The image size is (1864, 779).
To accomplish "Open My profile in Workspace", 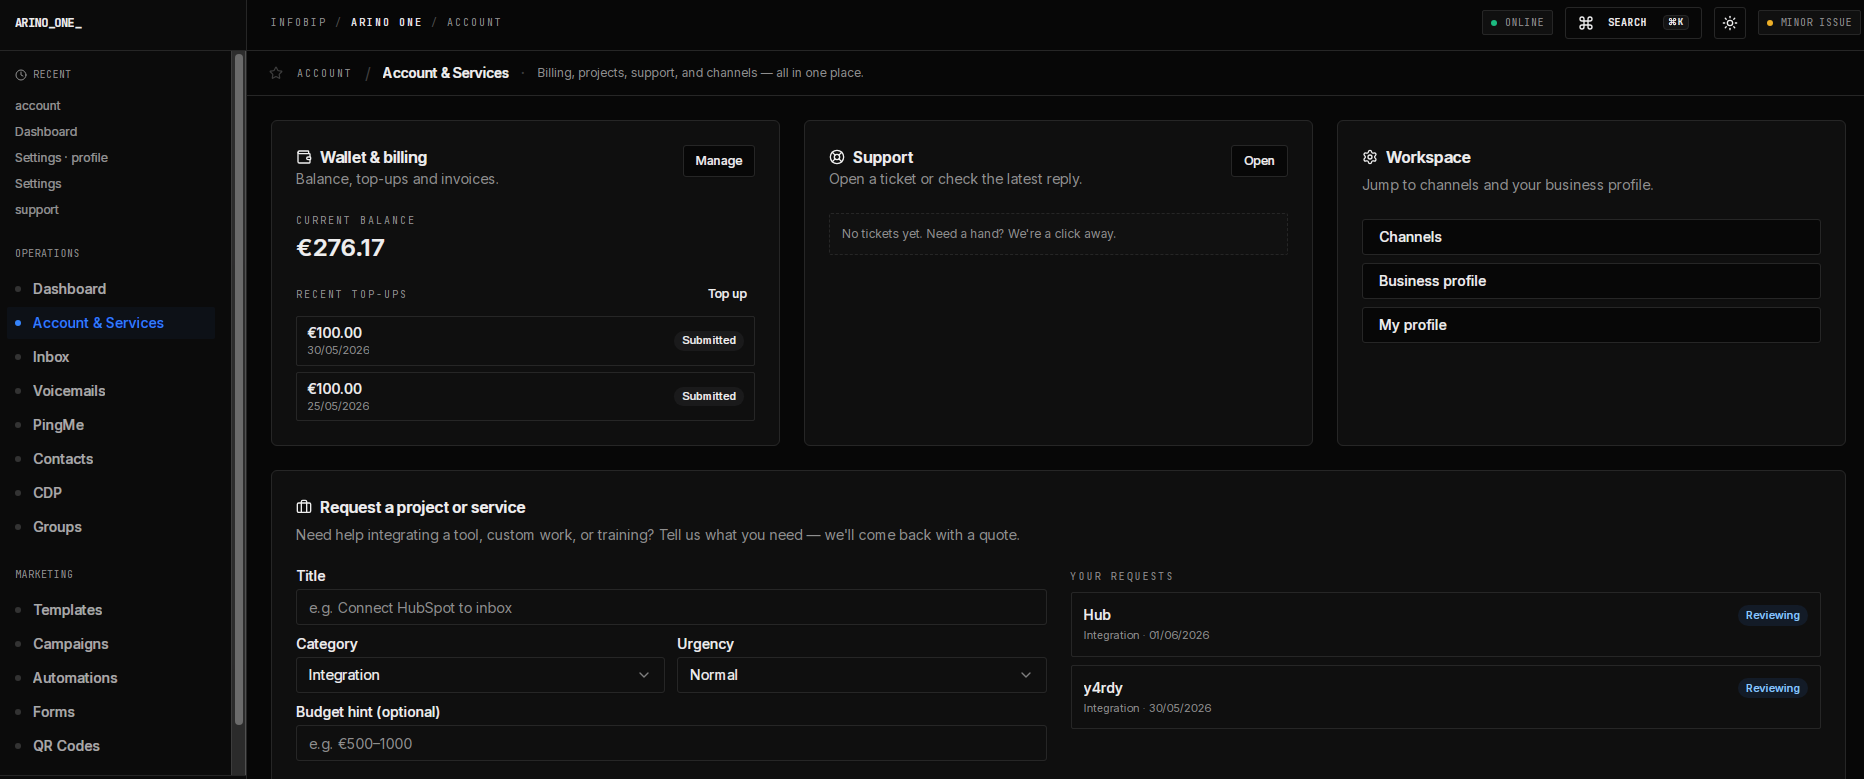I will pyautogui.click(x=1591, y=325).
